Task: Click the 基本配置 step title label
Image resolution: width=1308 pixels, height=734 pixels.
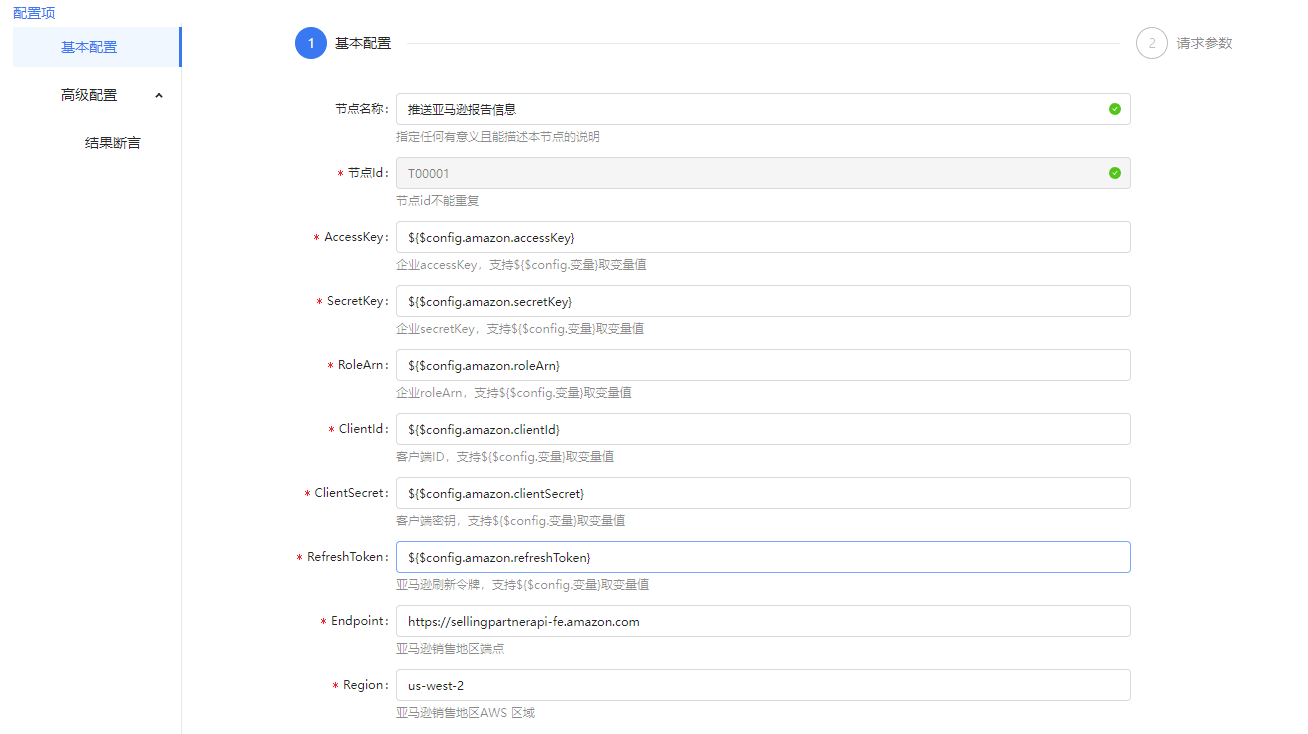Action: tap(363, 43)
